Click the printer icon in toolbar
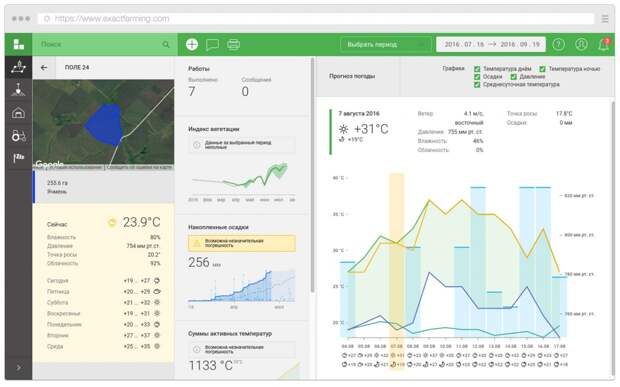The height and width of the screenshot is (387, 620). pyautogui.click(x=234, y=44)
